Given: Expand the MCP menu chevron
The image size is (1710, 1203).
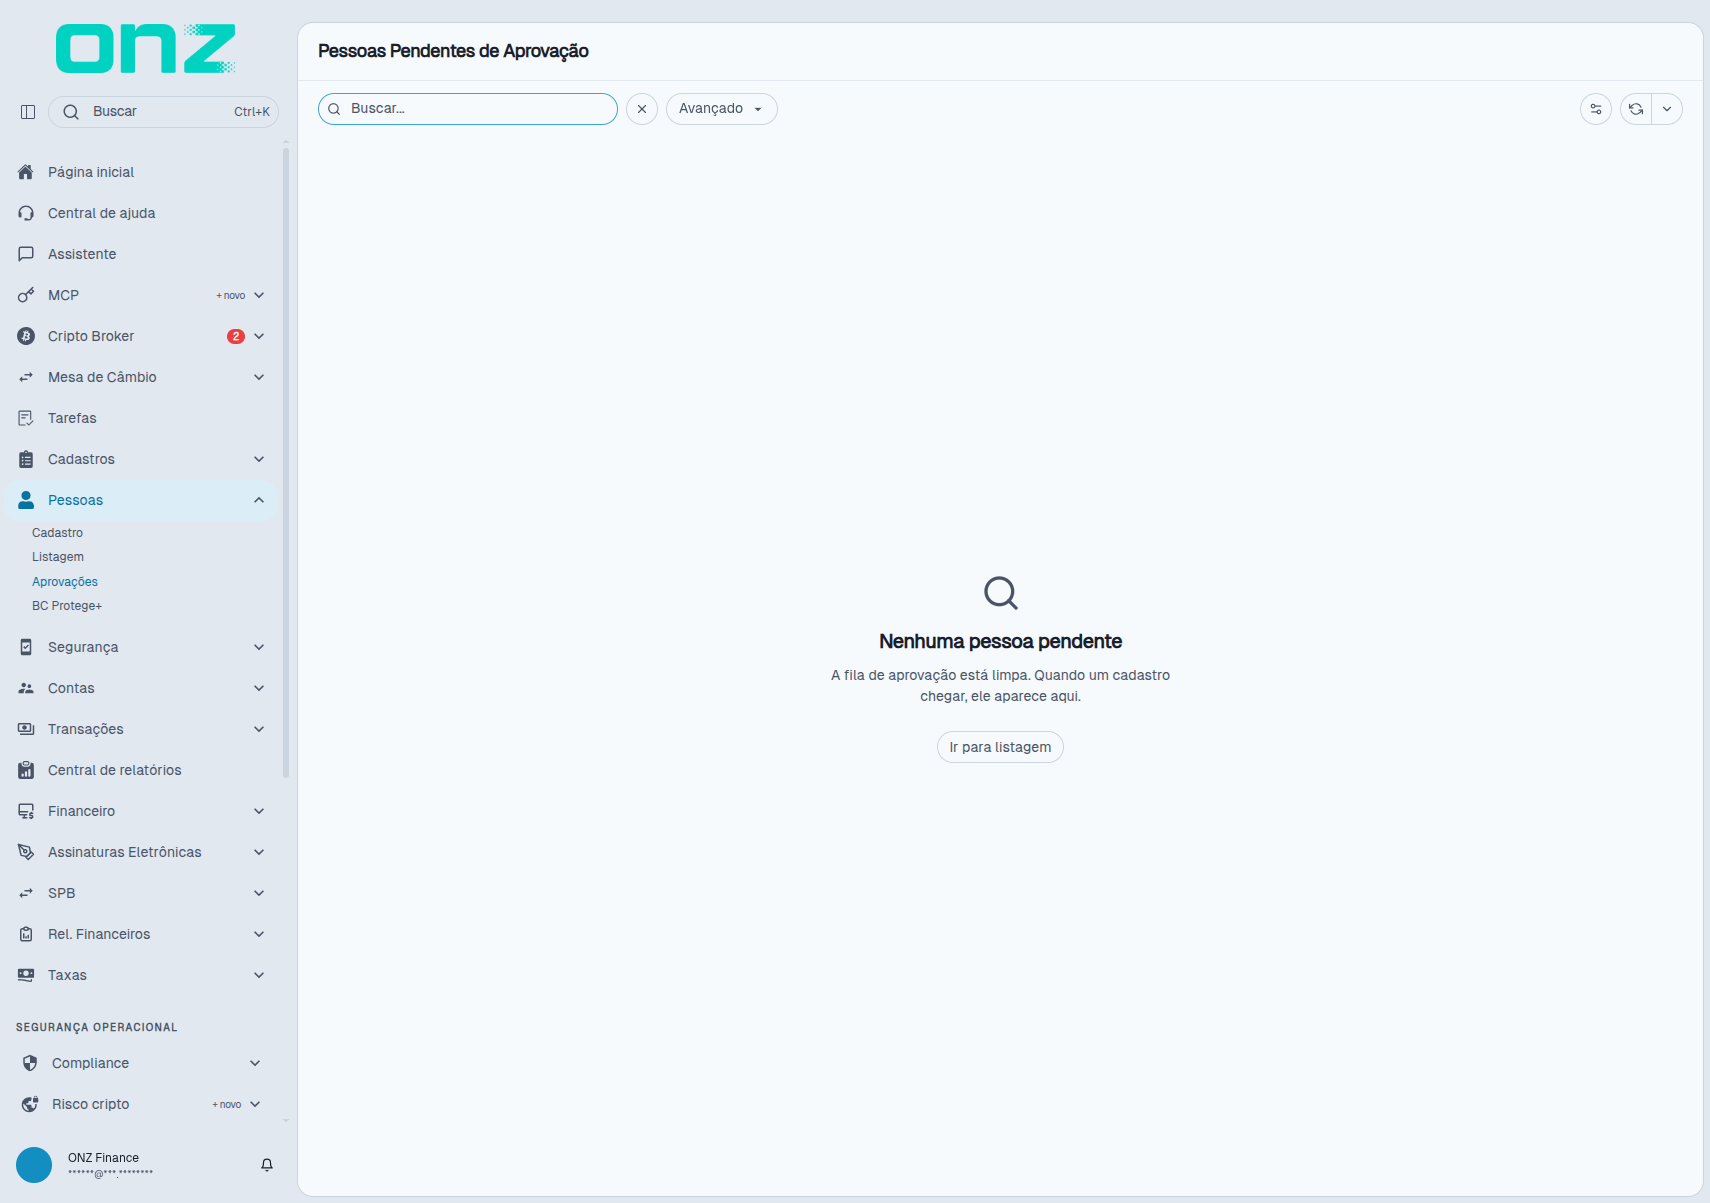Looking at the screenshot, I should pyautogui.click(x=259, y=295).
